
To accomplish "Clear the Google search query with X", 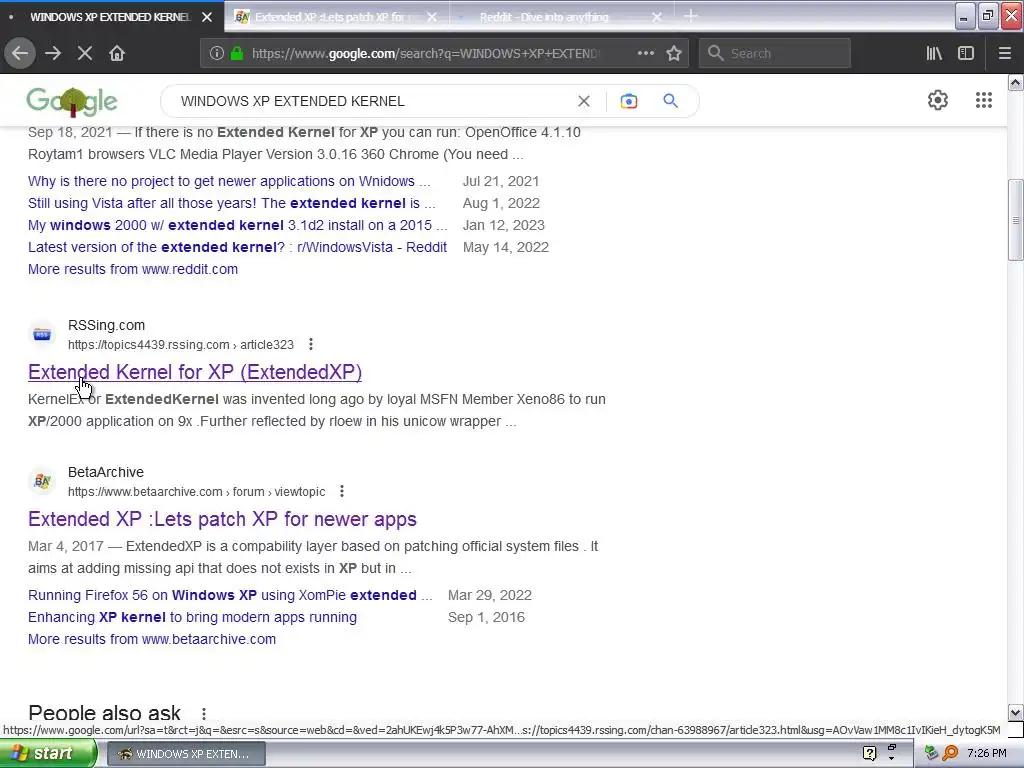I will pos(584,101).
